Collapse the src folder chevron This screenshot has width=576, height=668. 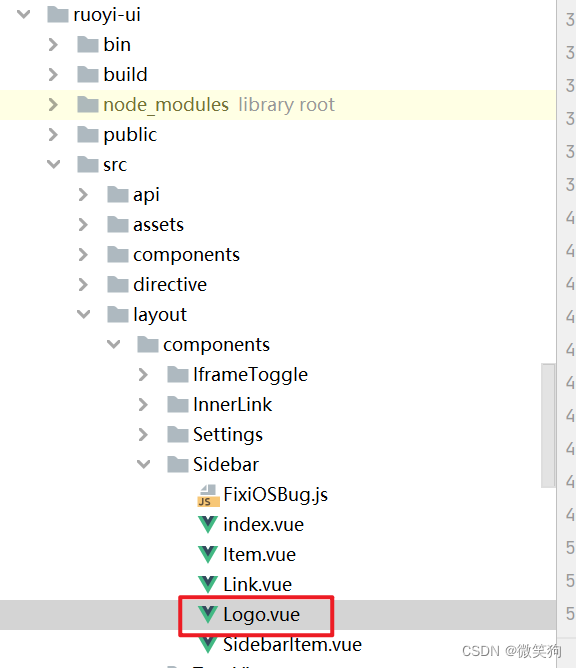[53, 164]
